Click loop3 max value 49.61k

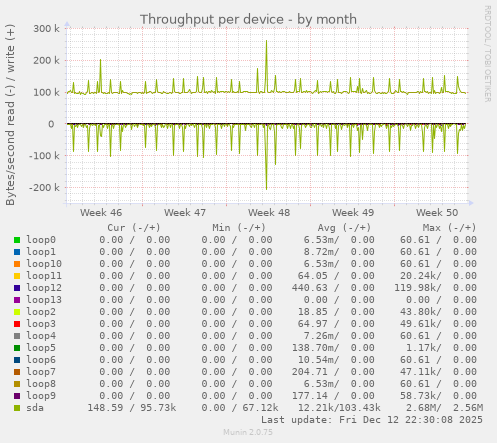pos(418,324)
